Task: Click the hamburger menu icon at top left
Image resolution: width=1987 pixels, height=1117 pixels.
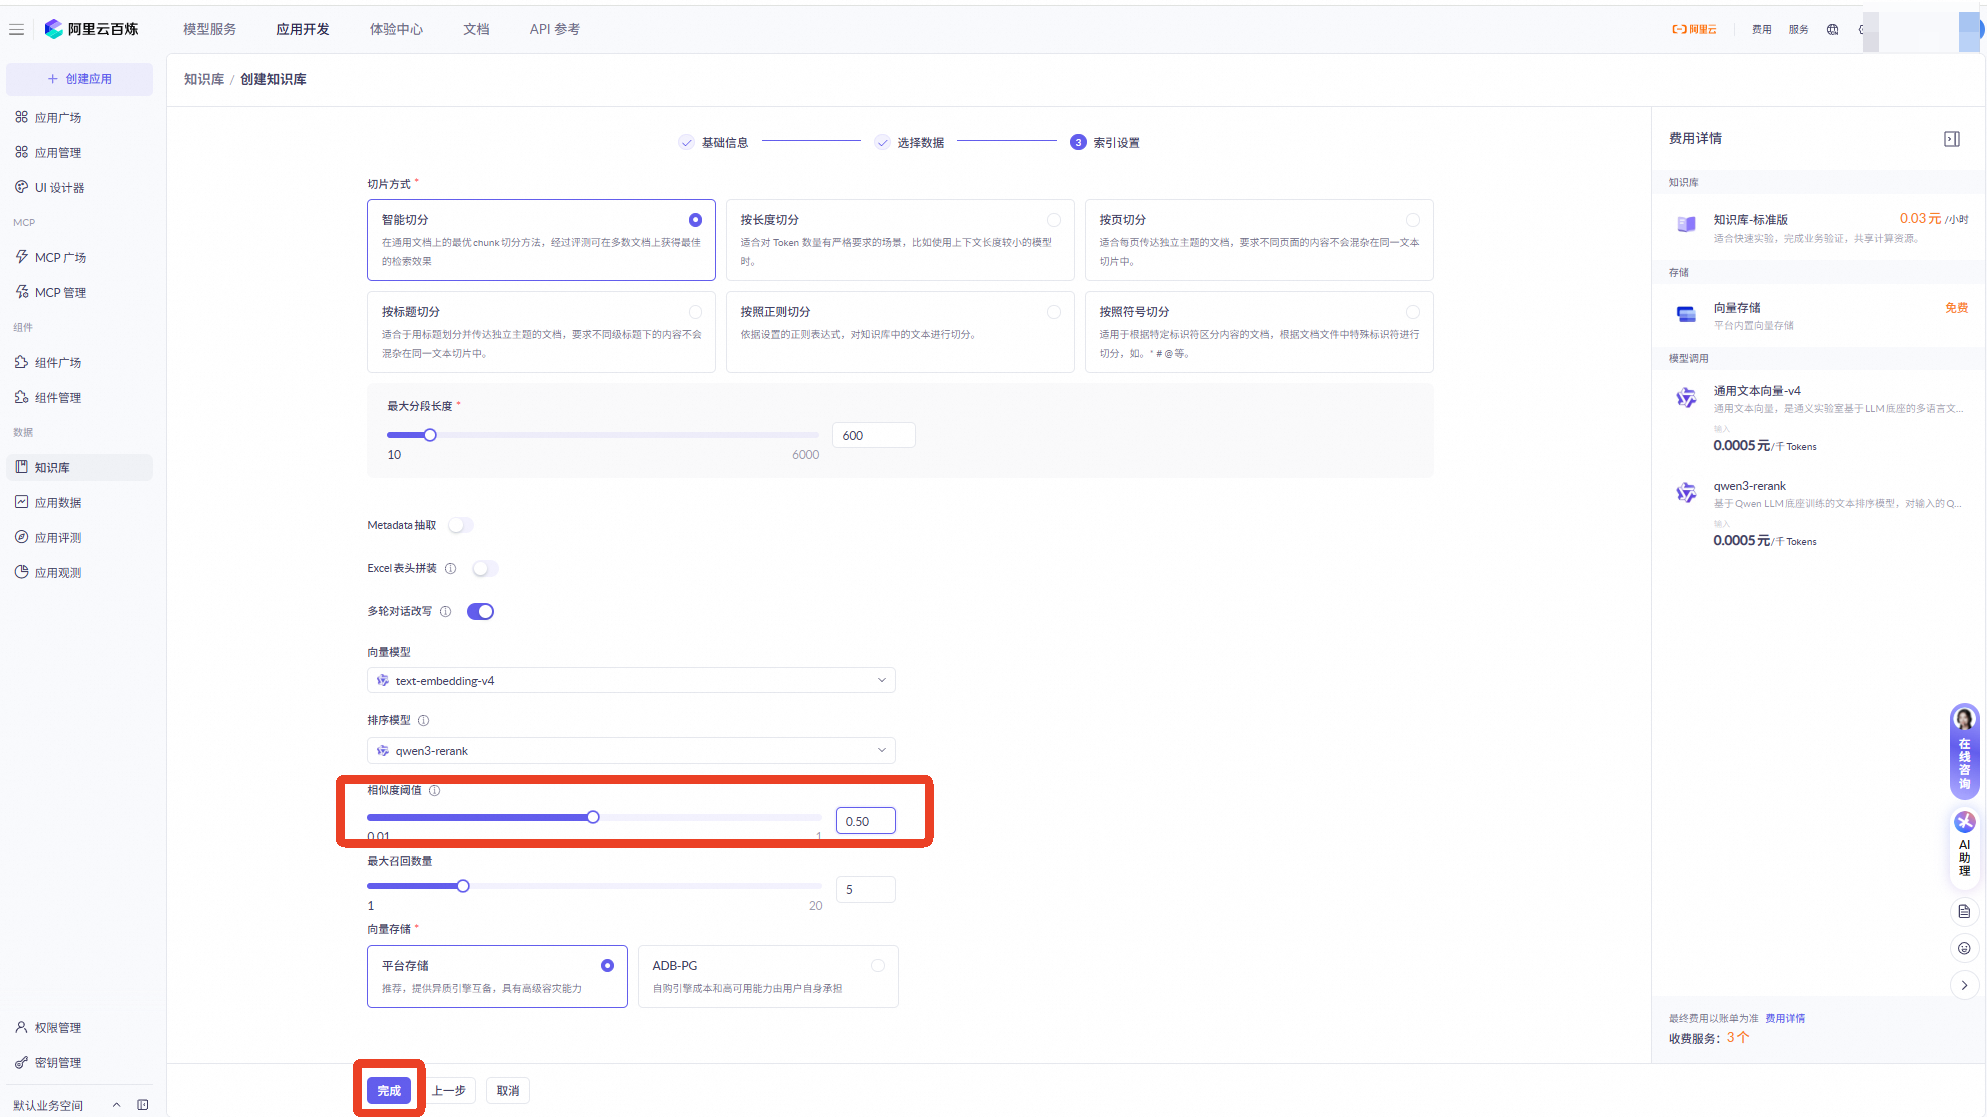Action: tap(16, 29)
